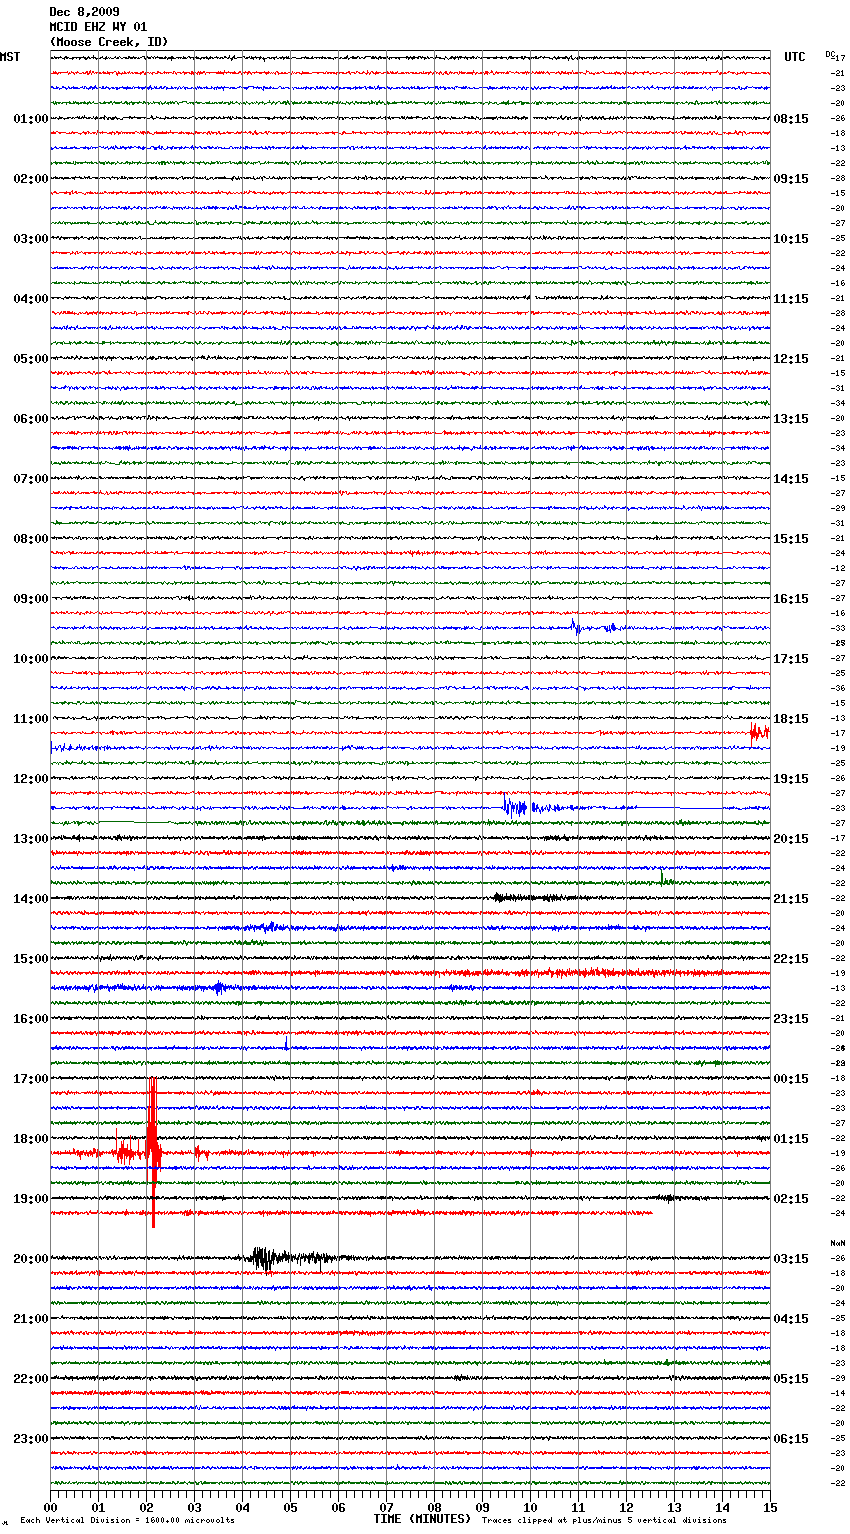This screenshot has height=1534, width=850.
Task: Select the '11:00' MST hour label
Action: [x=30, y=719]
